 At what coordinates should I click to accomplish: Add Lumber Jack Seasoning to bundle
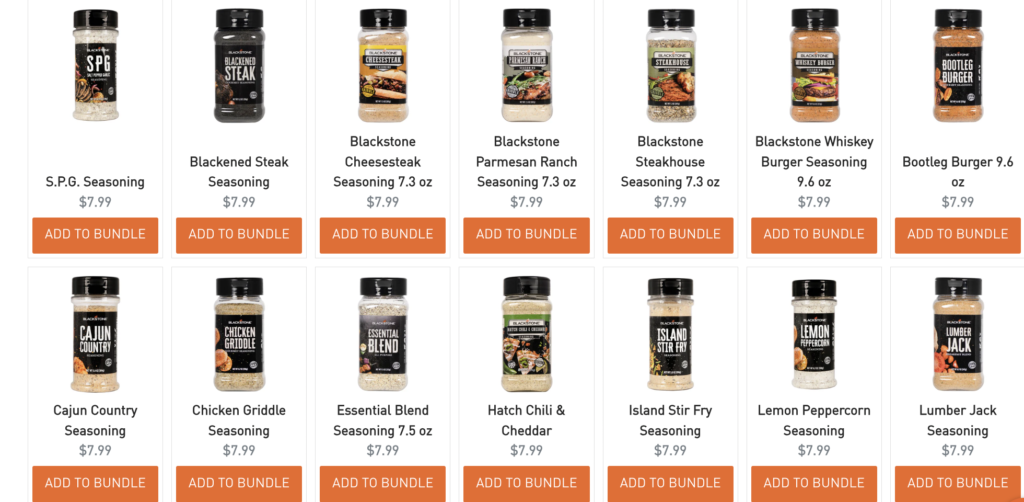[957, 484]
